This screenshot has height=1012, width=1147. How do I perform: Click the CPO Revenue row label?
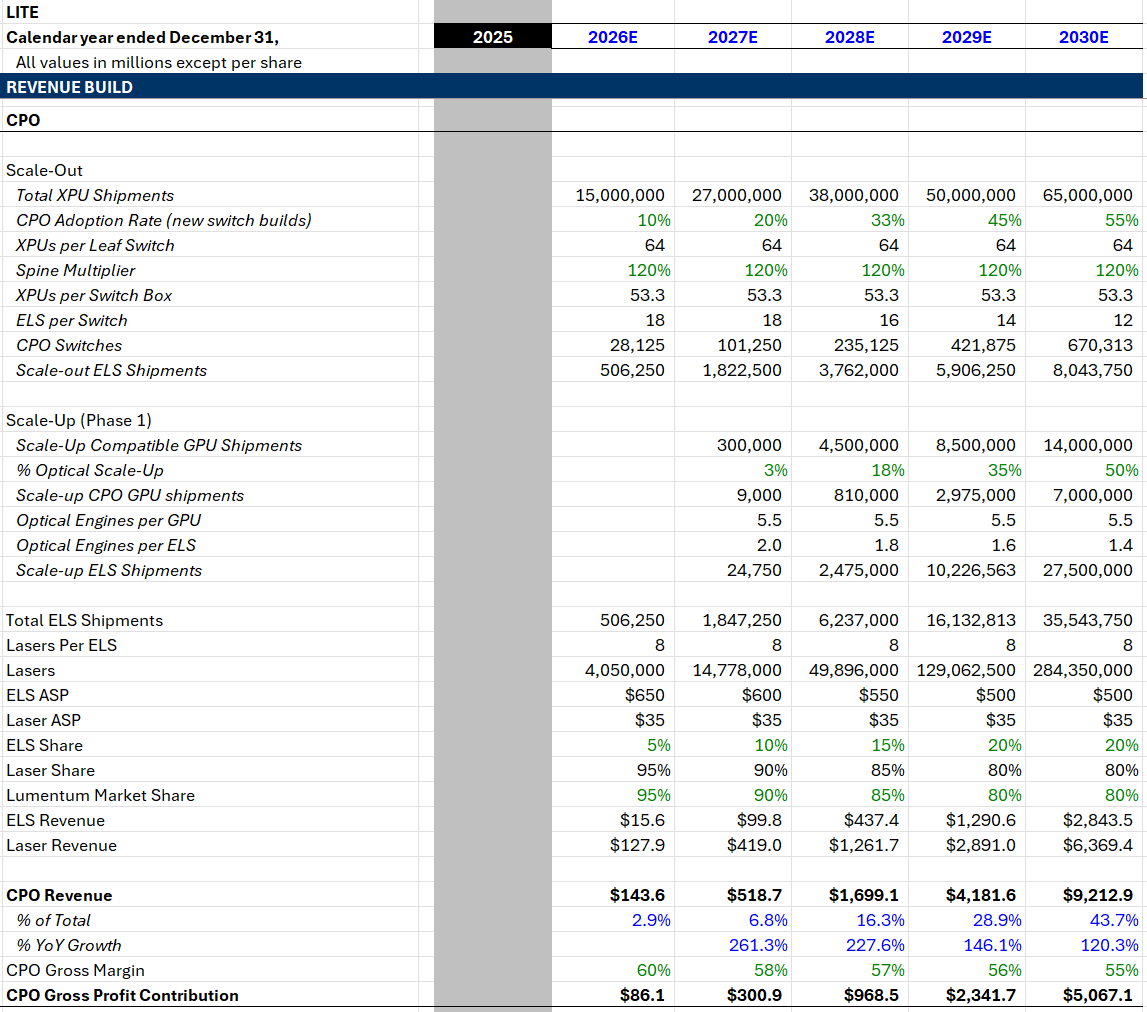tap(59, 896)
